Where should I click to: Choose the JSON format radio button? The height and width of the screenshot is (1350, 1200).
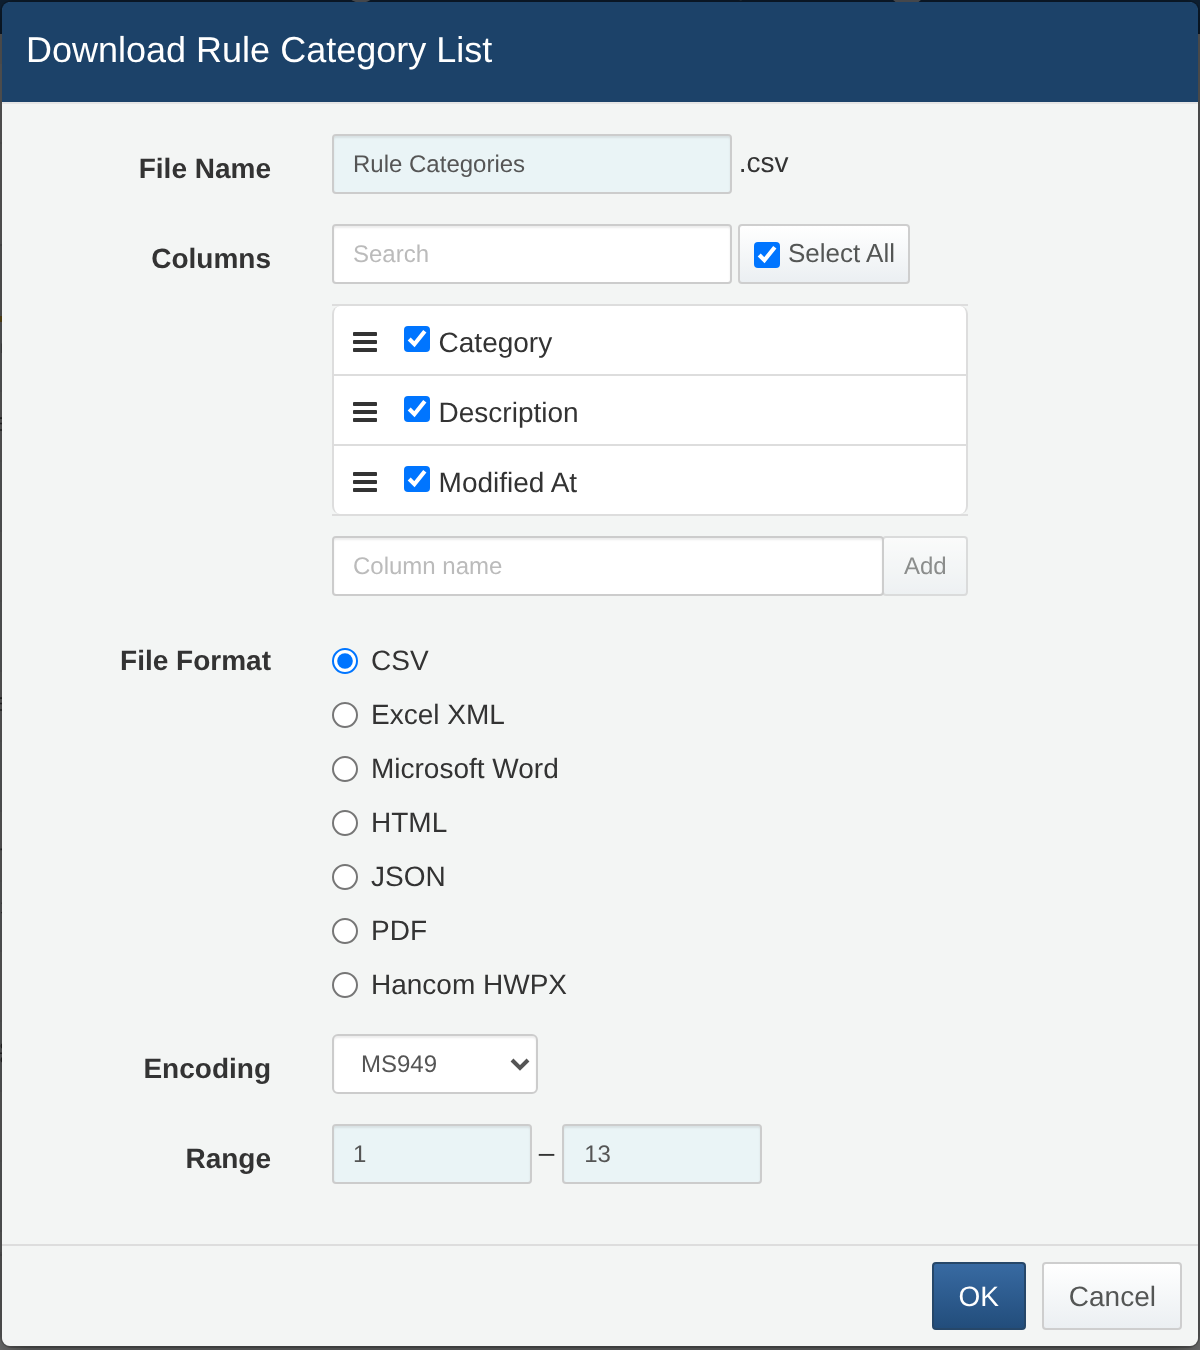click(345, 877)
